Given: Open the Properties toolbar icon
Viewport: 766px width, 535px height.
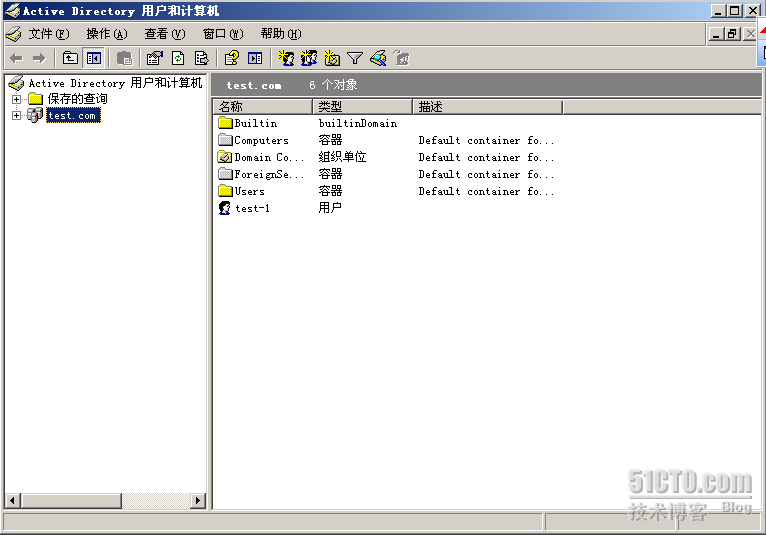Looking at the screenshot, I should [x=155, y=59].
